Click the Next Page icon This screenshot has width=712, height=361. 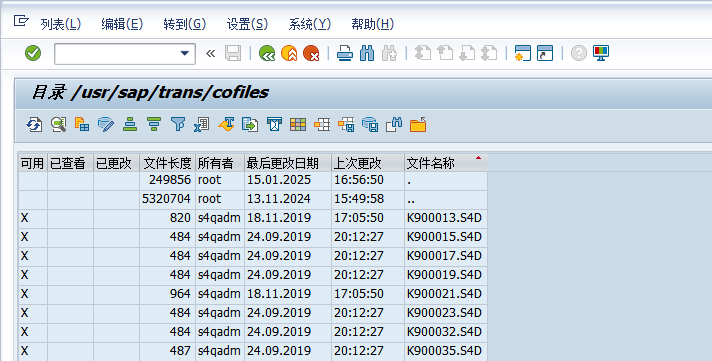[467, 54]
